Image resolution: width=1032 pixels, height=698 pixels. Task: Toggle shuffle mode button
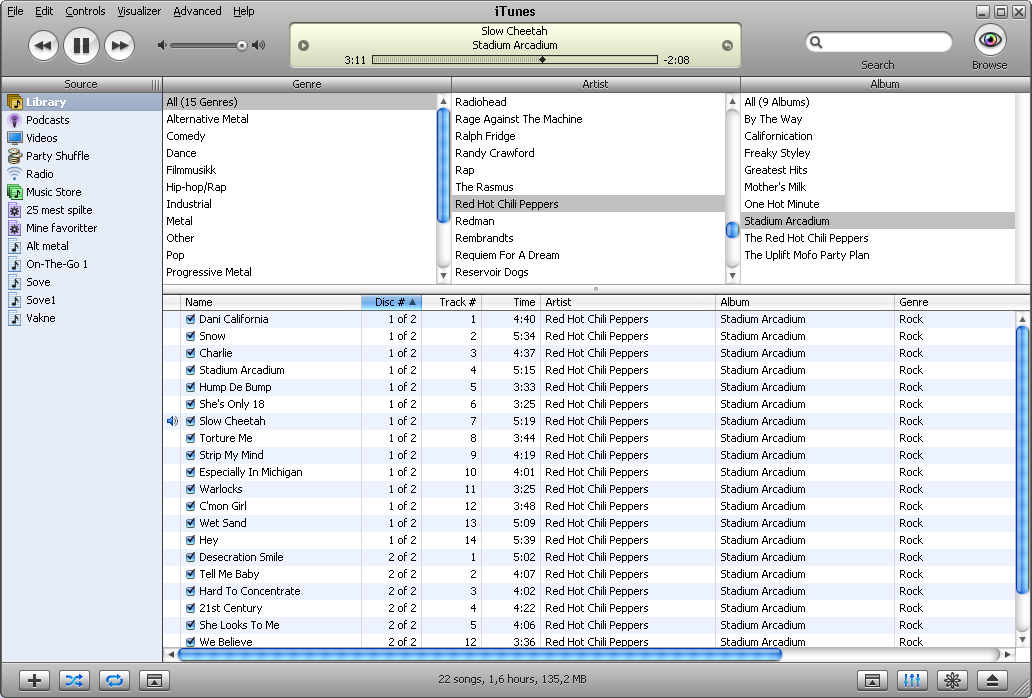(x=74, y=680)
